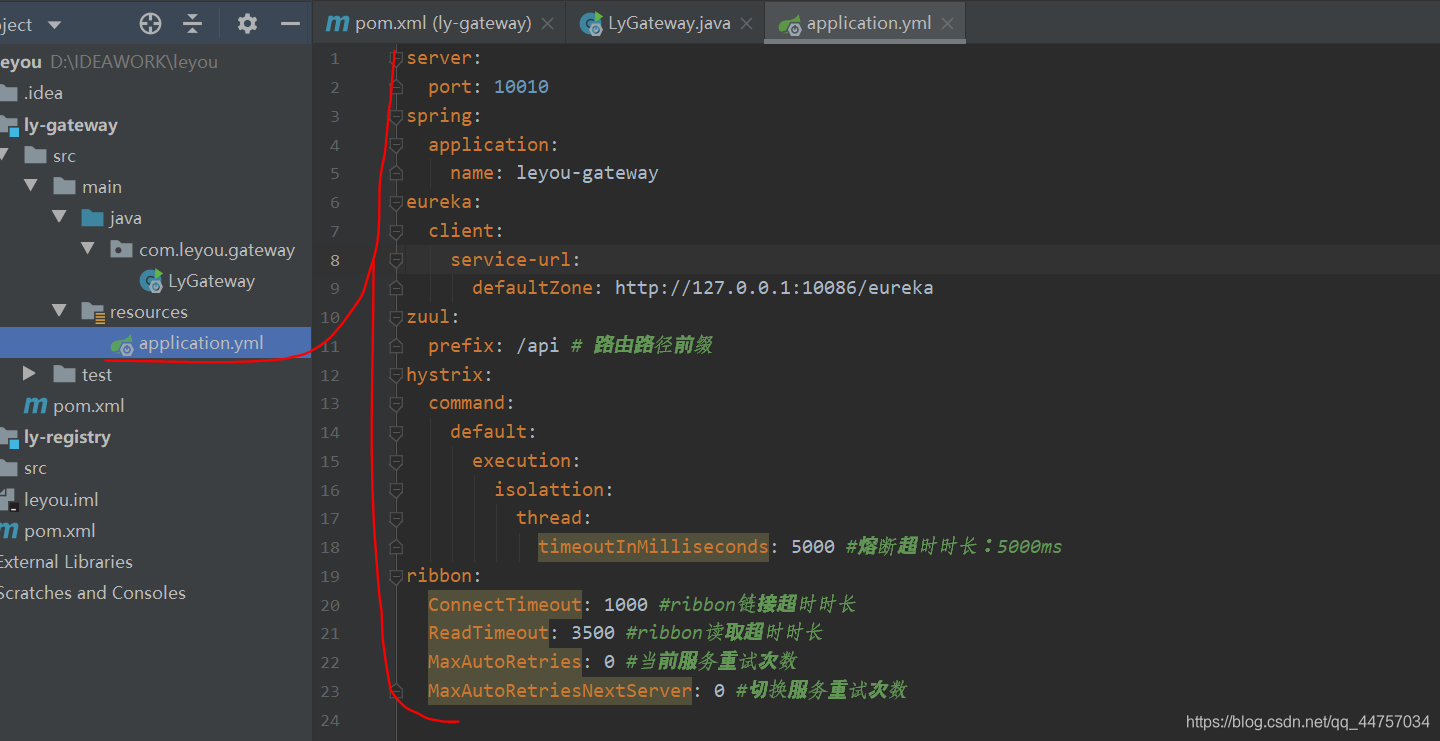This screenshot has height=741, width=1440.
Task: Close the LyGateway.java tab
Action: [x=746, y=24]
